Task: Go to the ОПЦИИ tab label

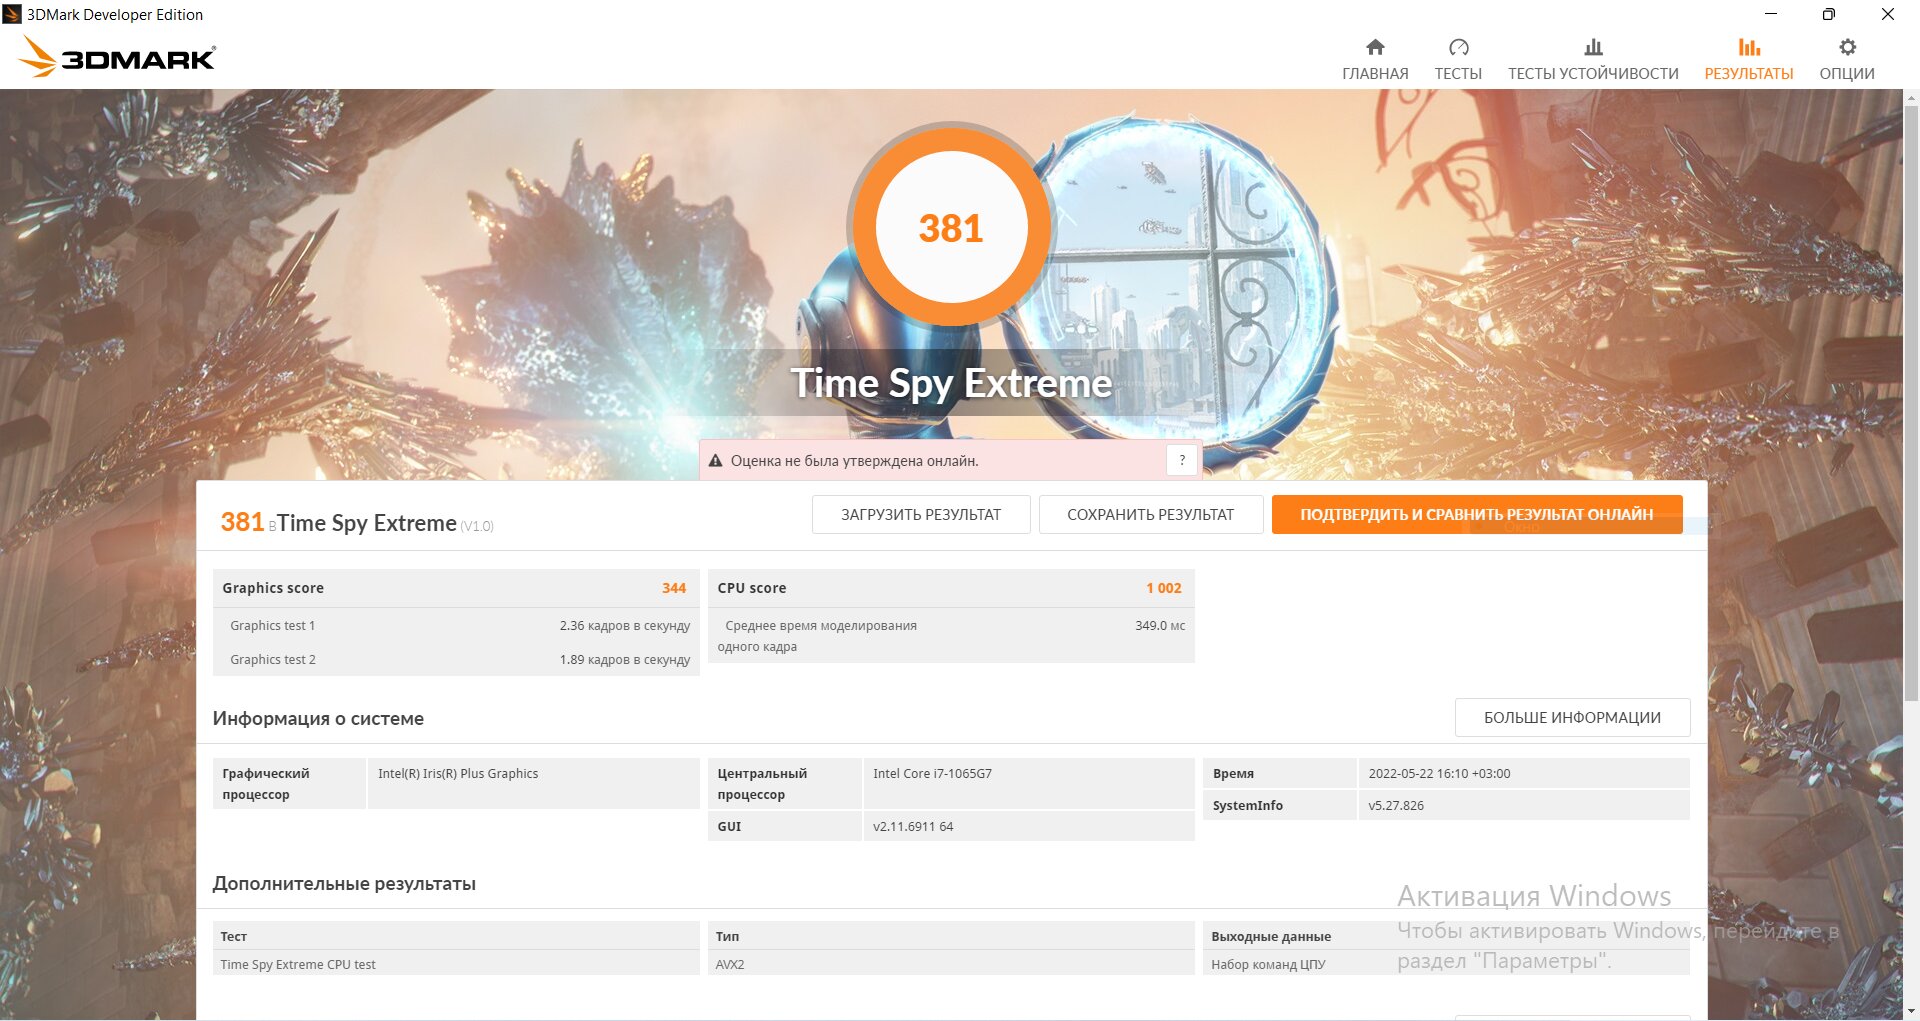Action: click(x=1847, y=74)
